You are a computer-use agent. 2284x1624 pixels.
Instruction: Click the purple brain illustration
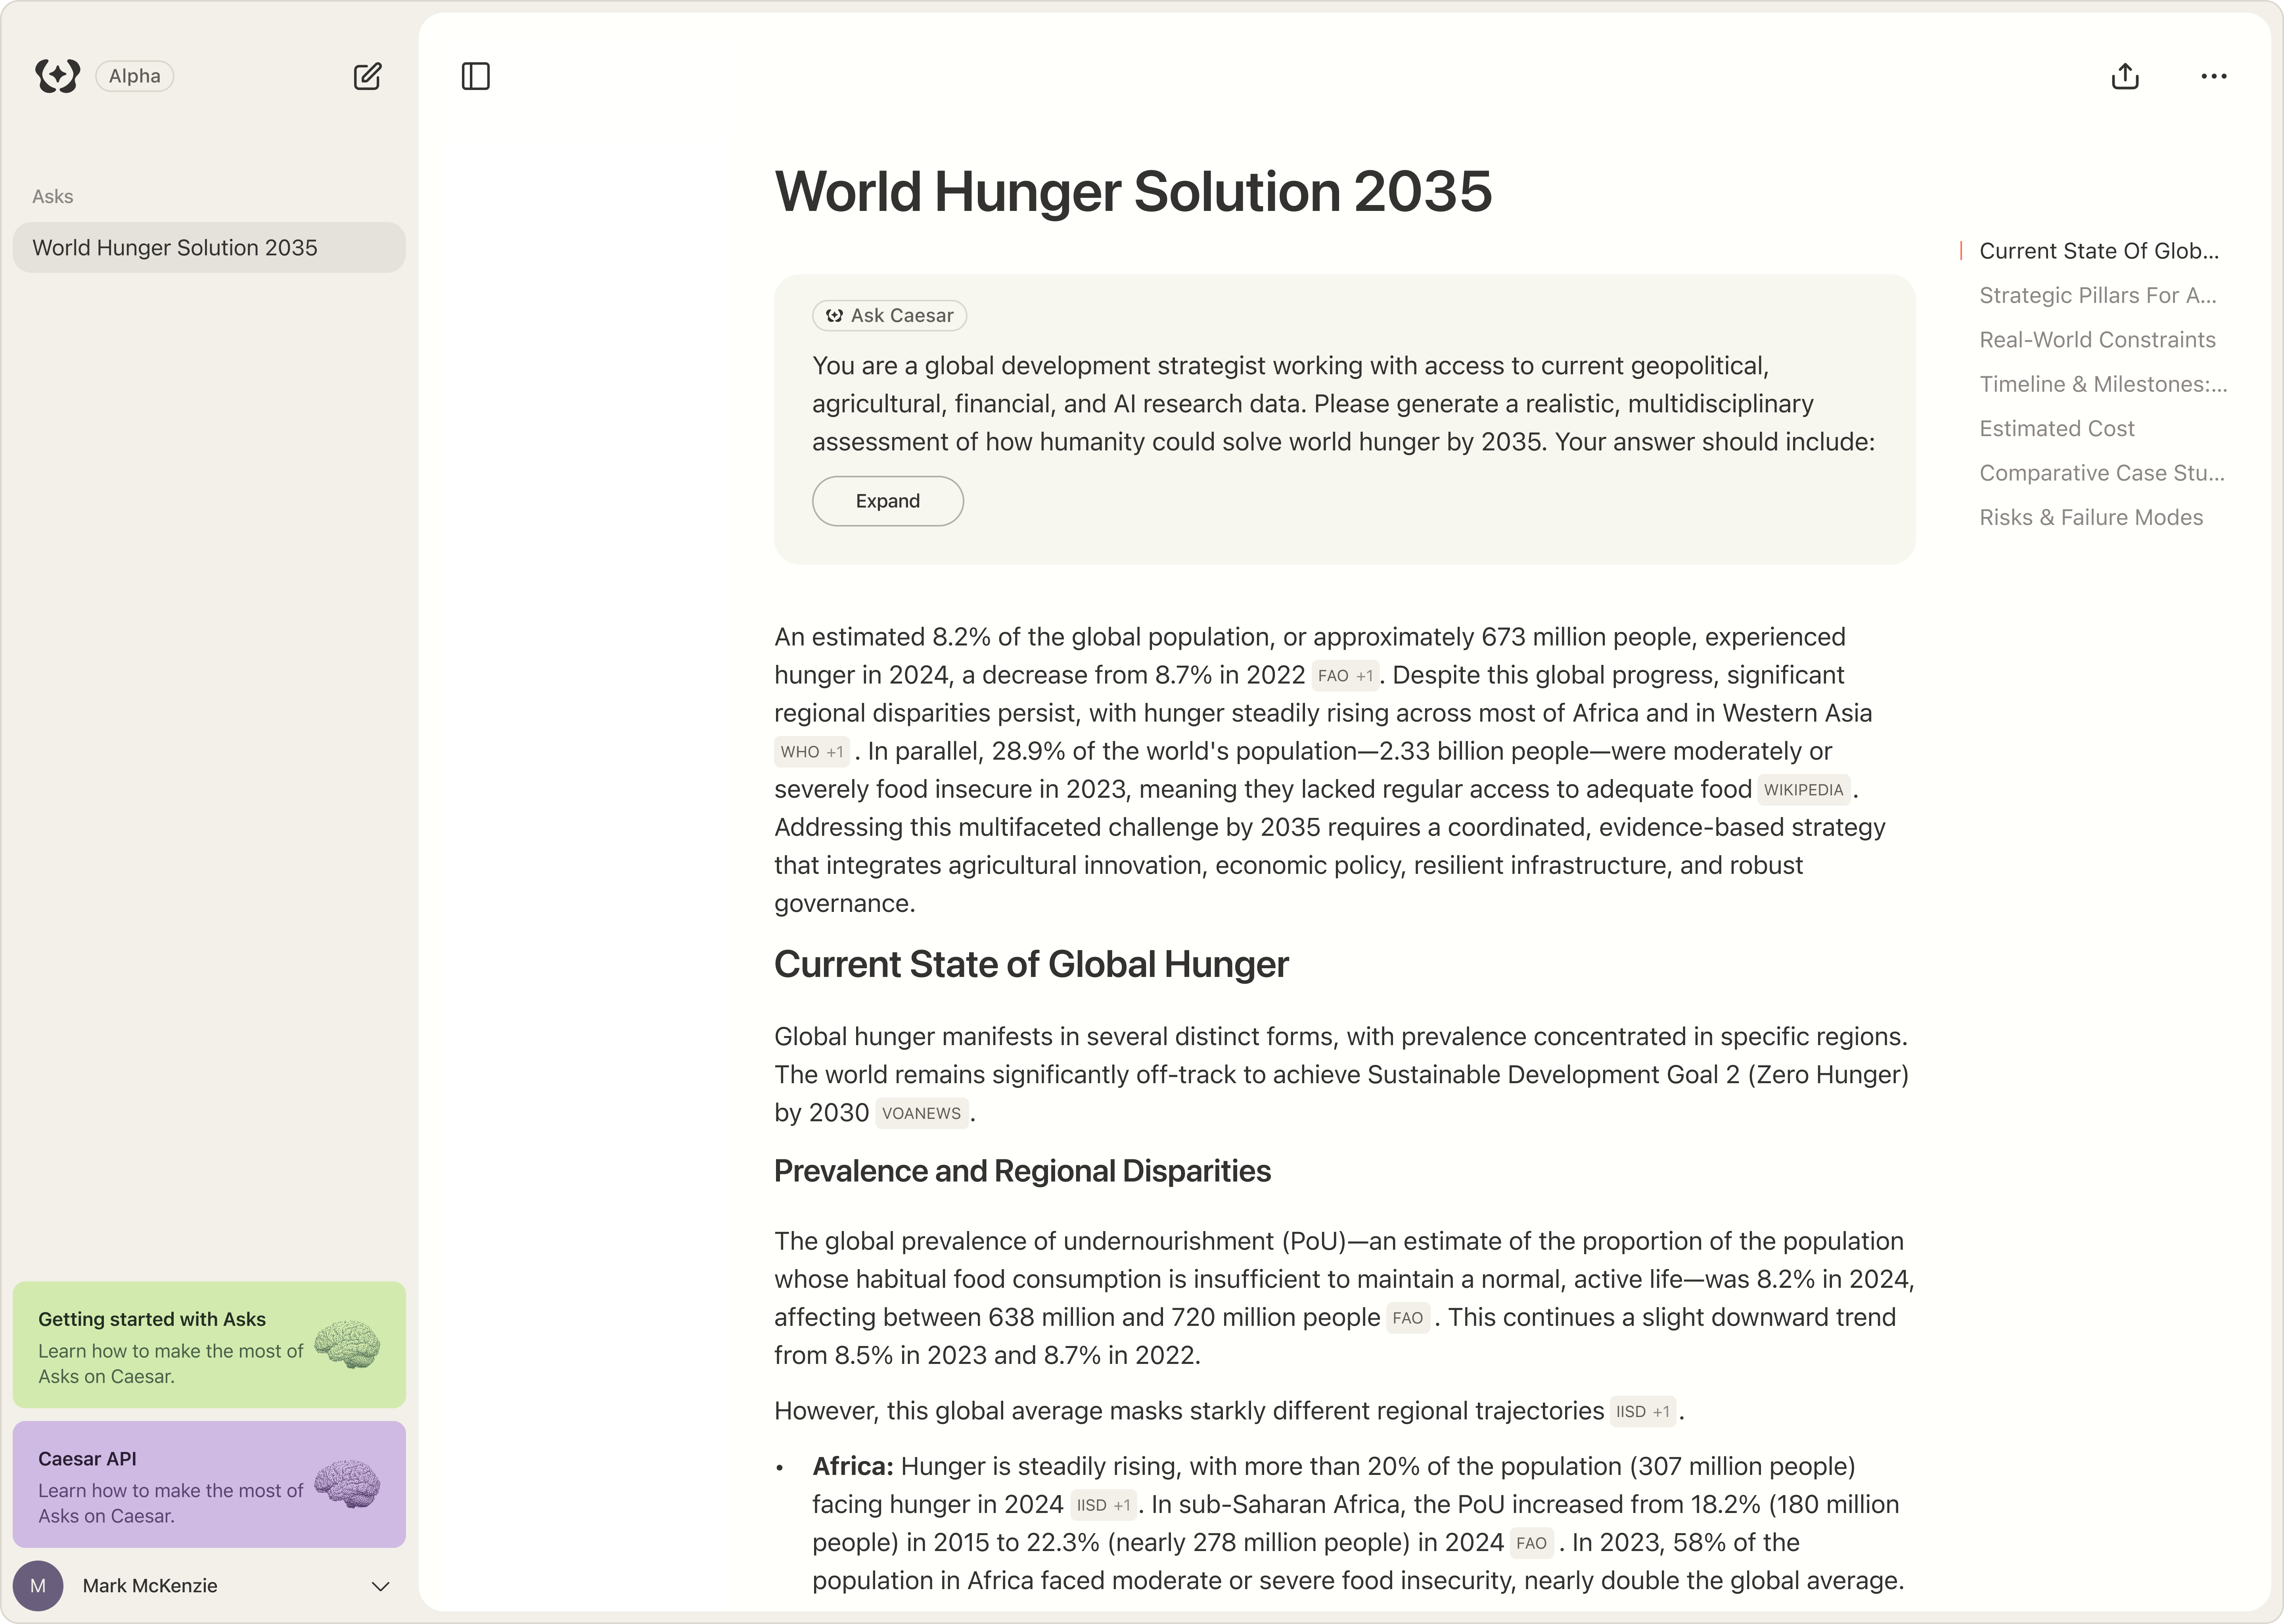347,1484
